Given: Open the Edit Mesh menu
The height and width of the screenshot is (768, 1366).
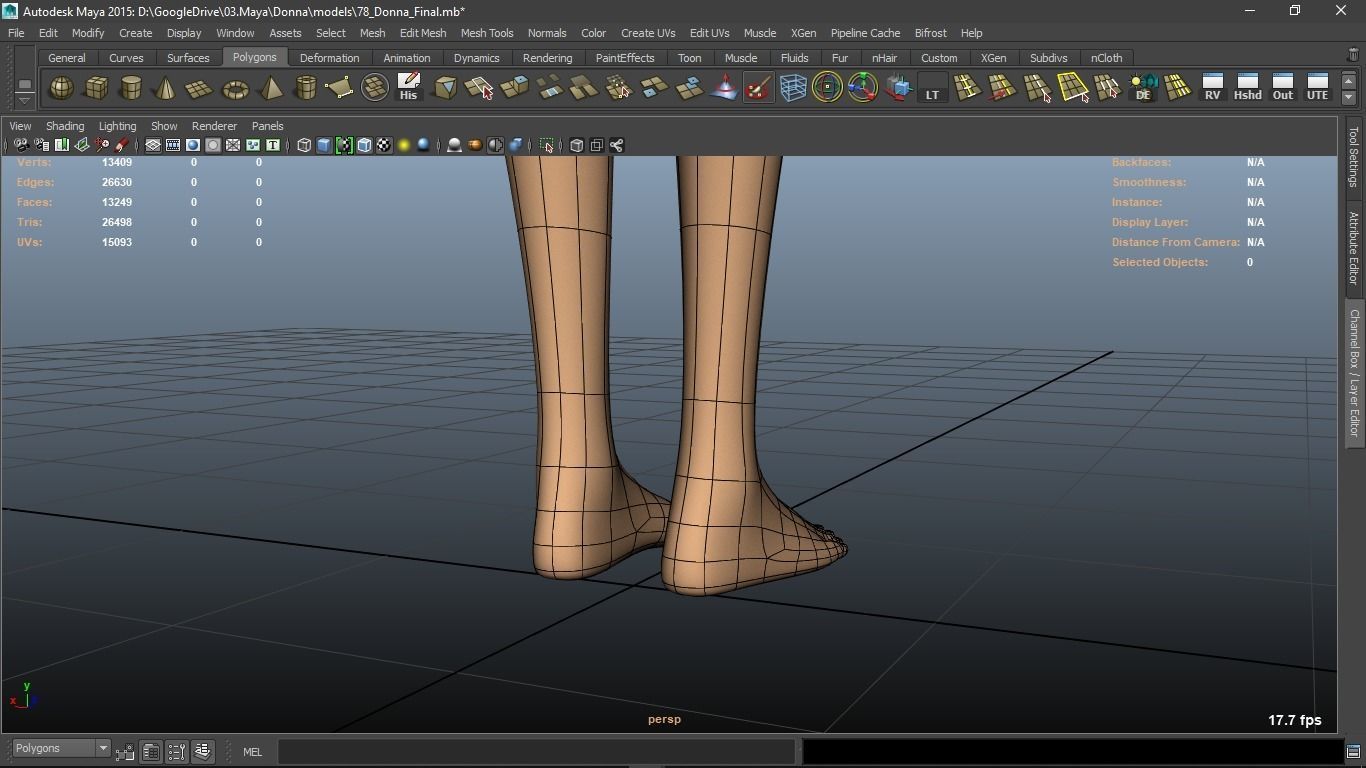Looking at the screenshot, I should tap(423, 33).
